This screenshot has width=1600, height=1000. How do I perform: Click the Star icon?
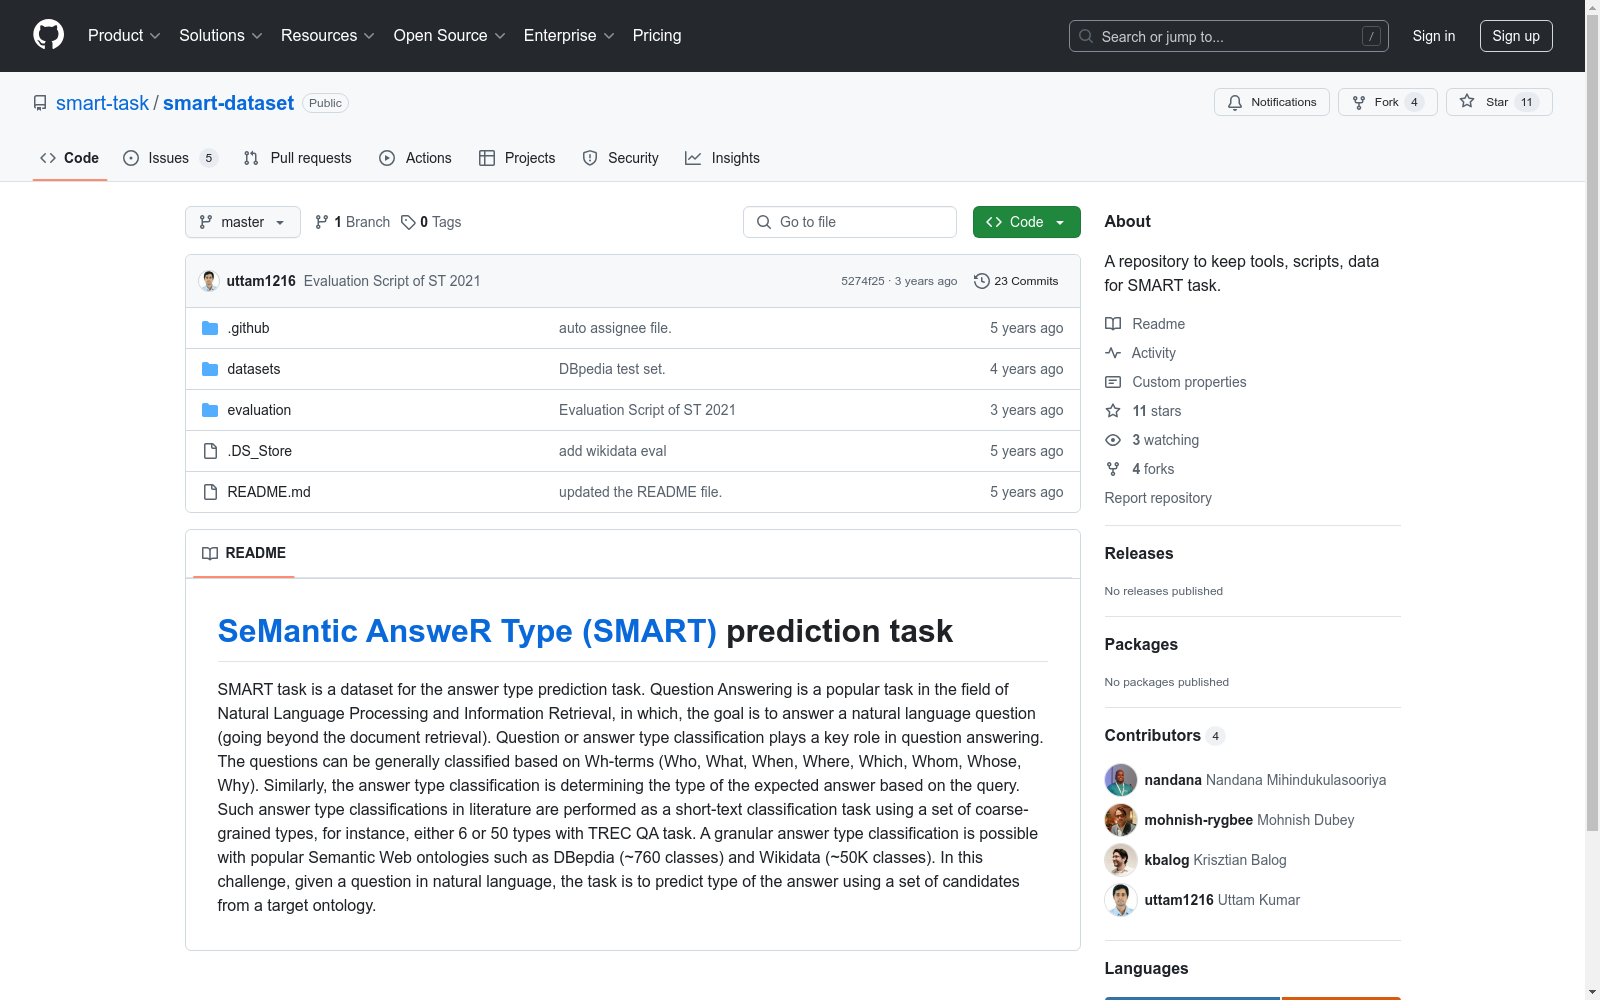(1467, 101)
